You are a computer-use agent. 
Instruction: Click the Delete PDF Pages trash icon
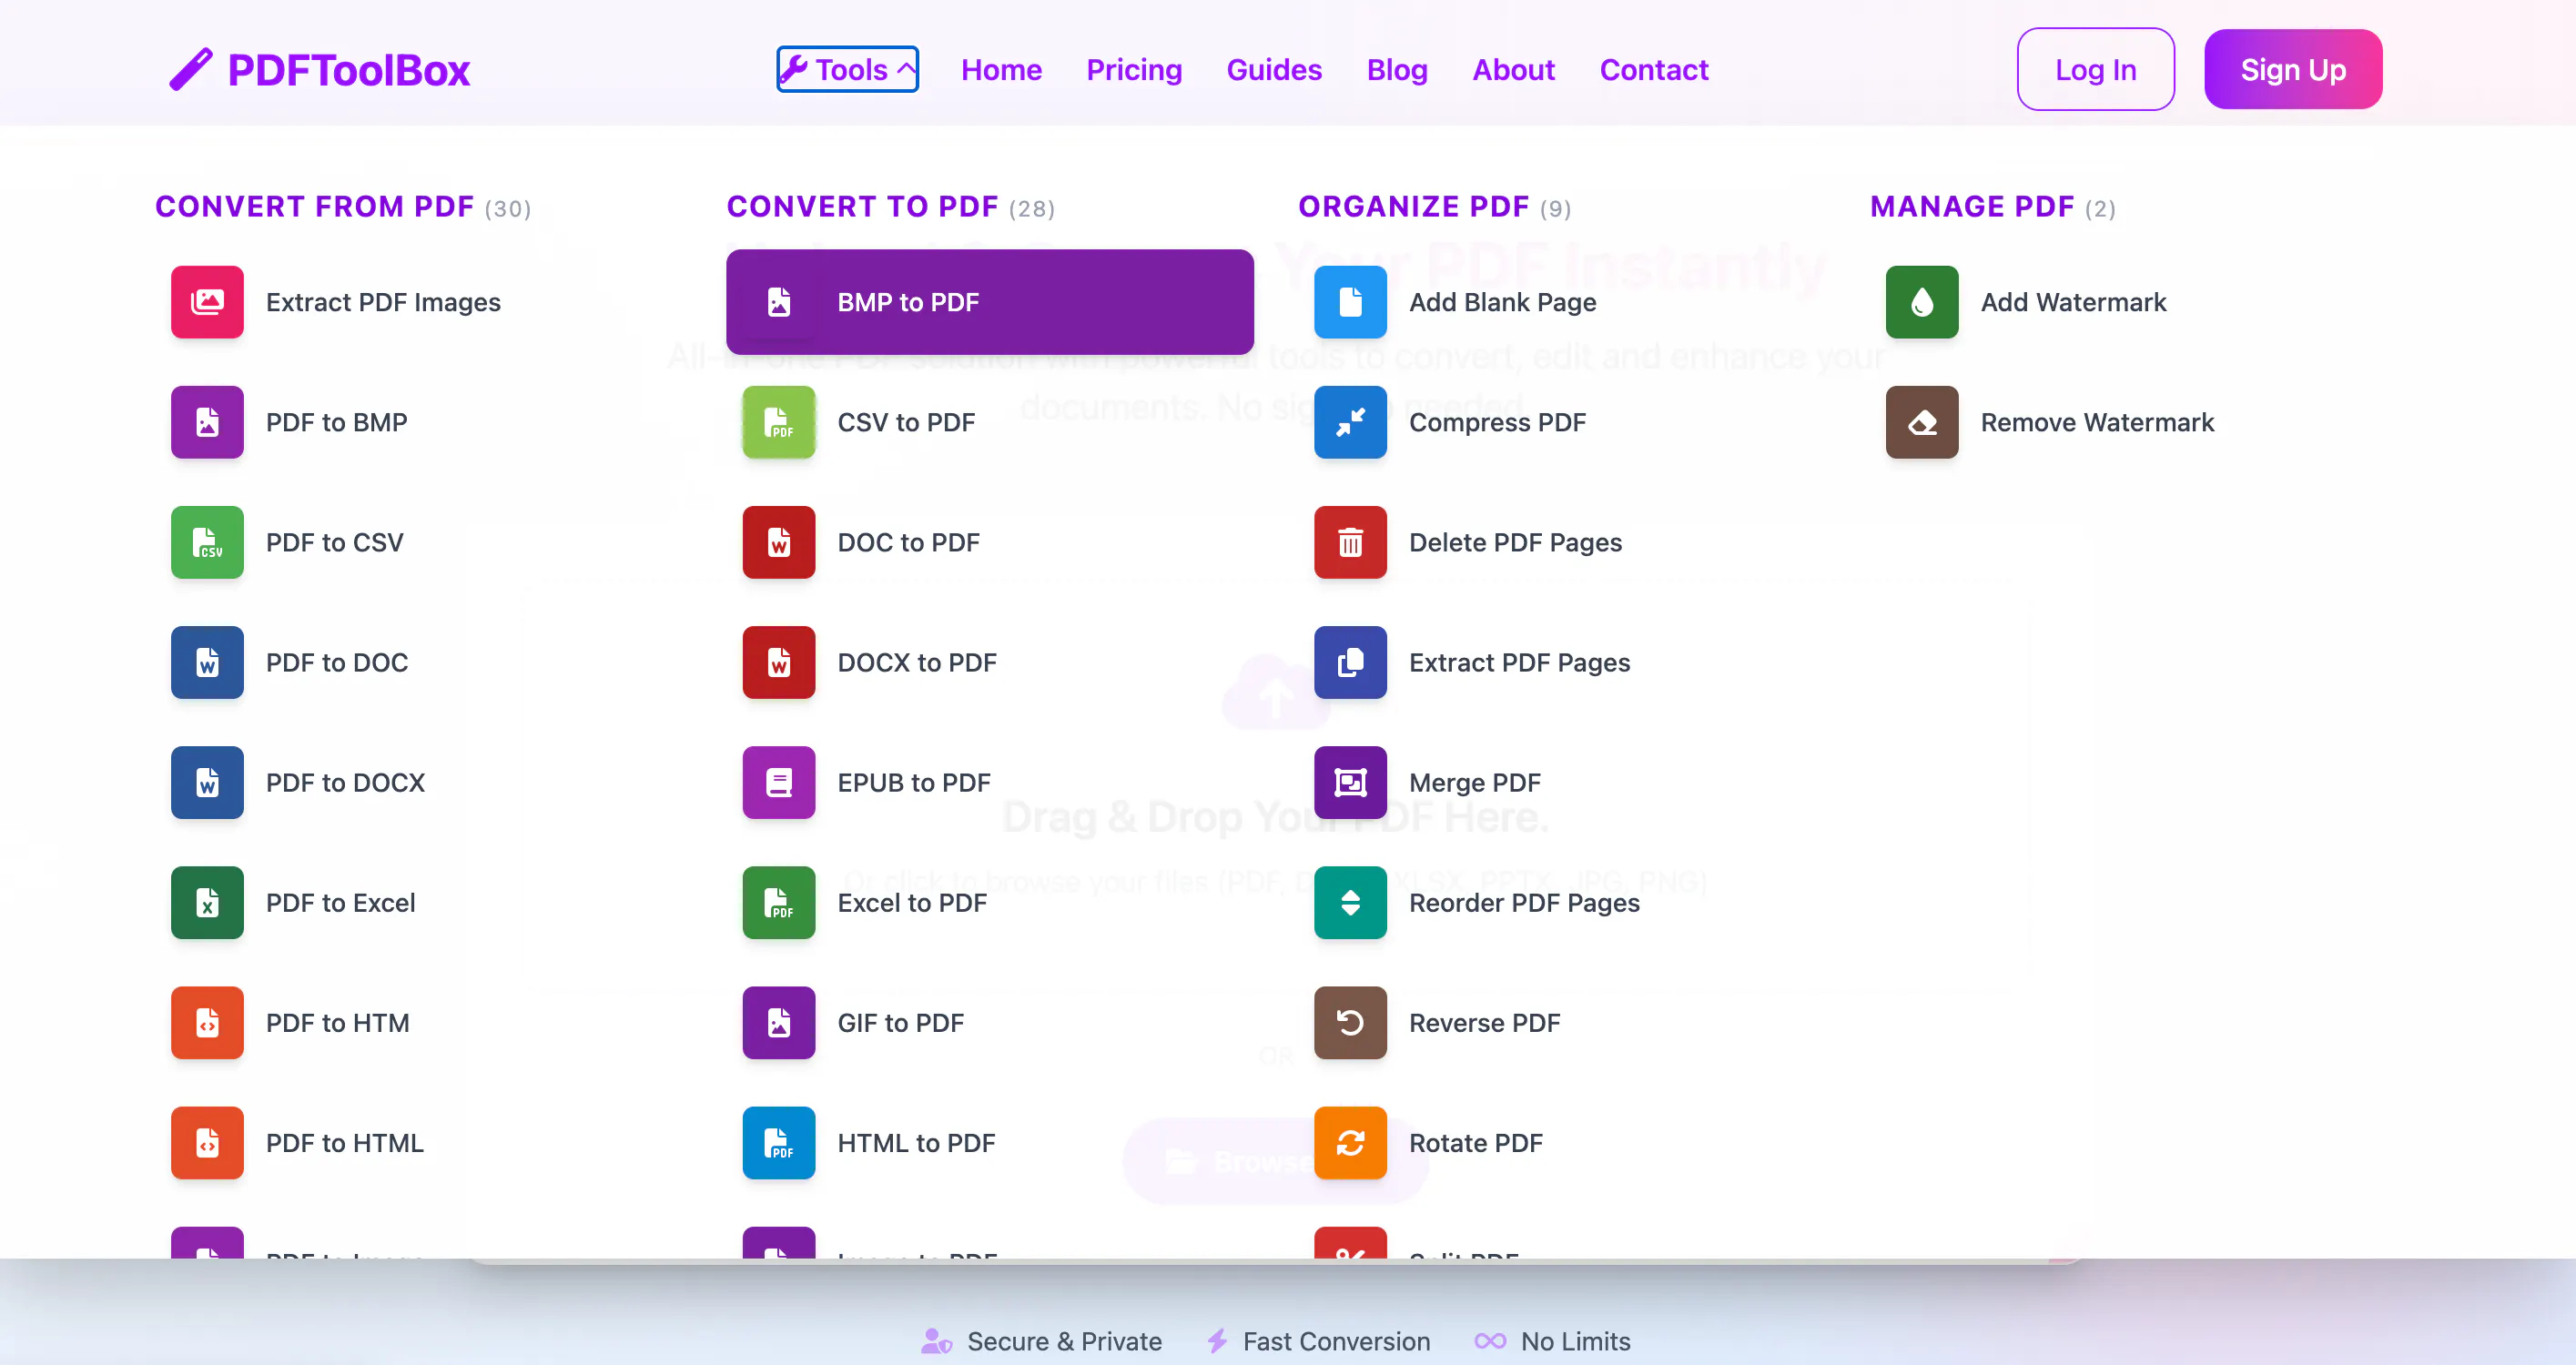coord(1350,542)
